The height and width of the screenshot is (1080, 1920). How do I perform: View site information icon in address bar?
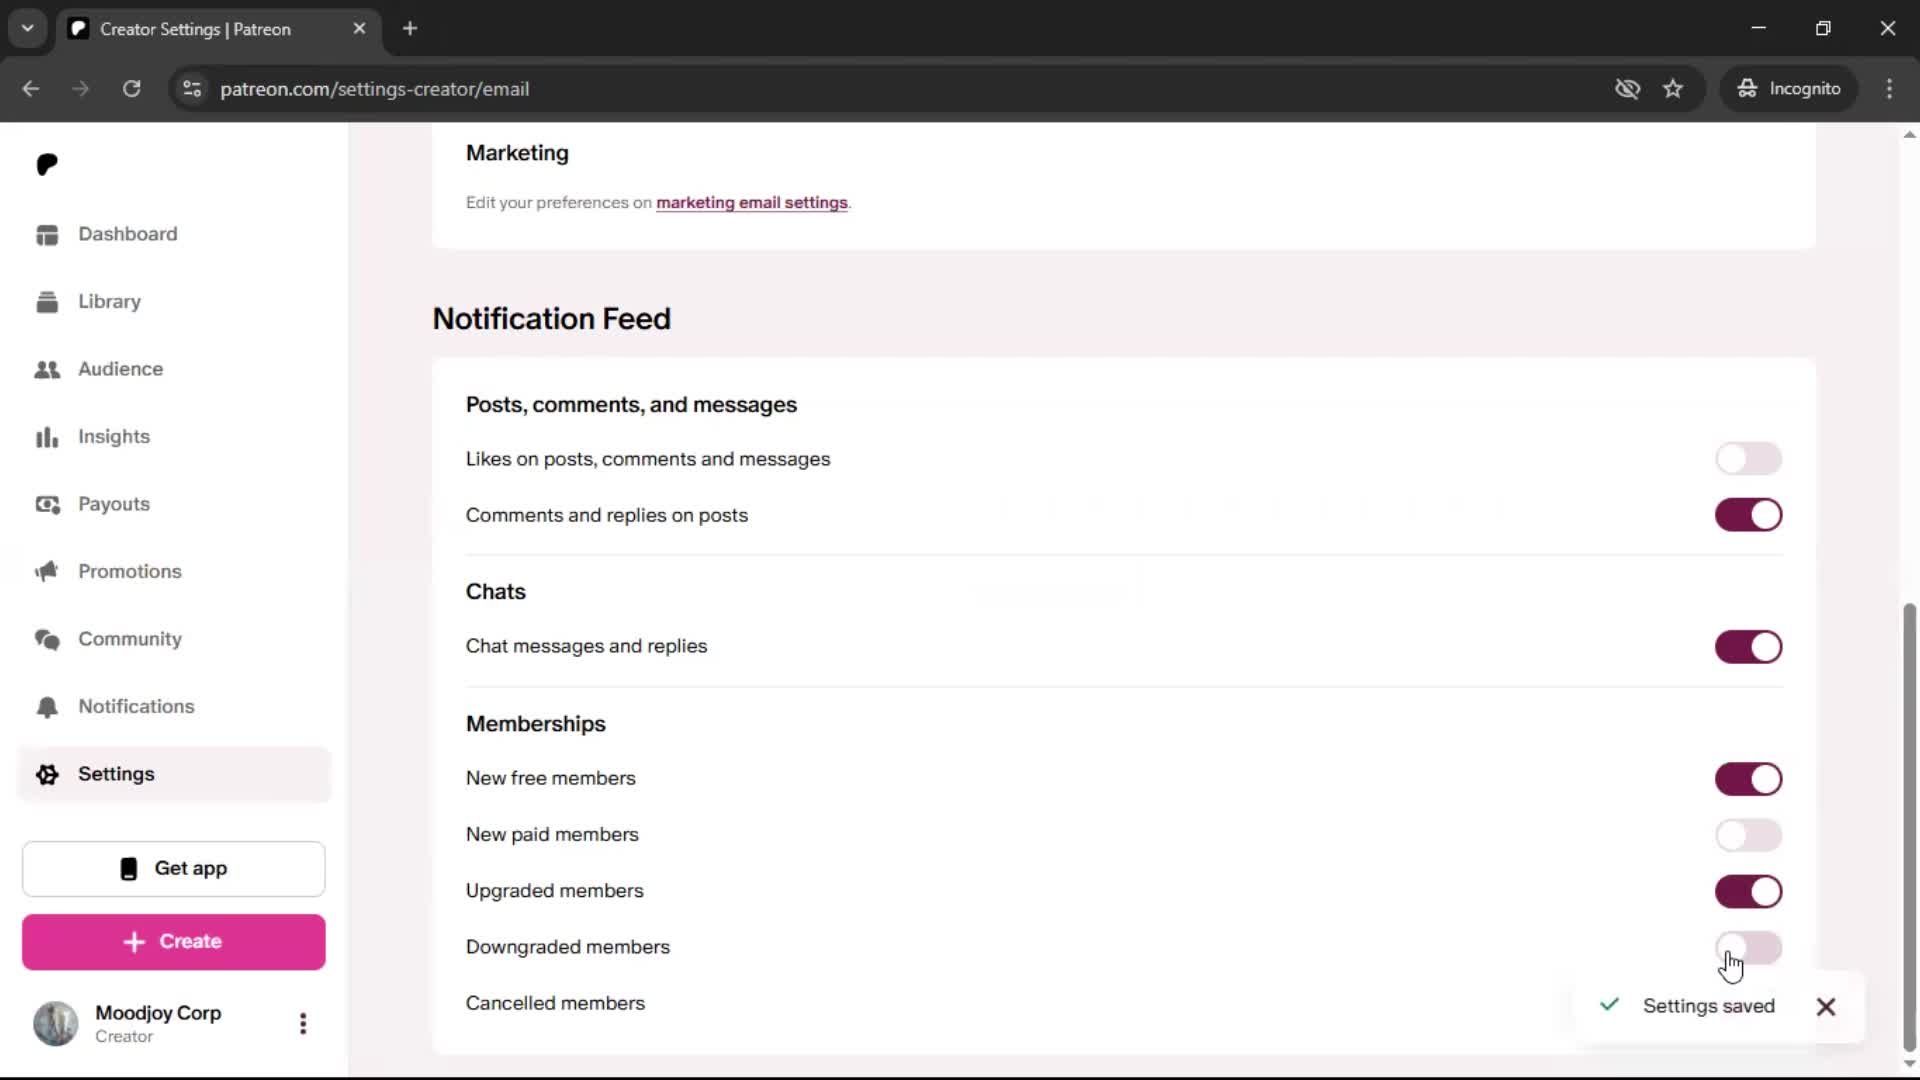(x=192, y=89)
